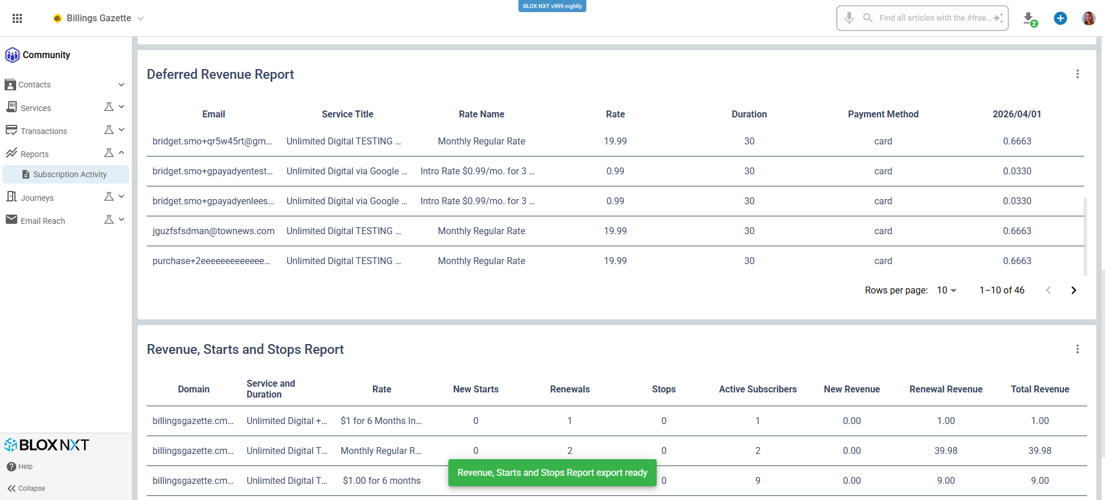The image size is (1105, 500).
Task: Expand the Contacts menu
Action: click(65, 85)
